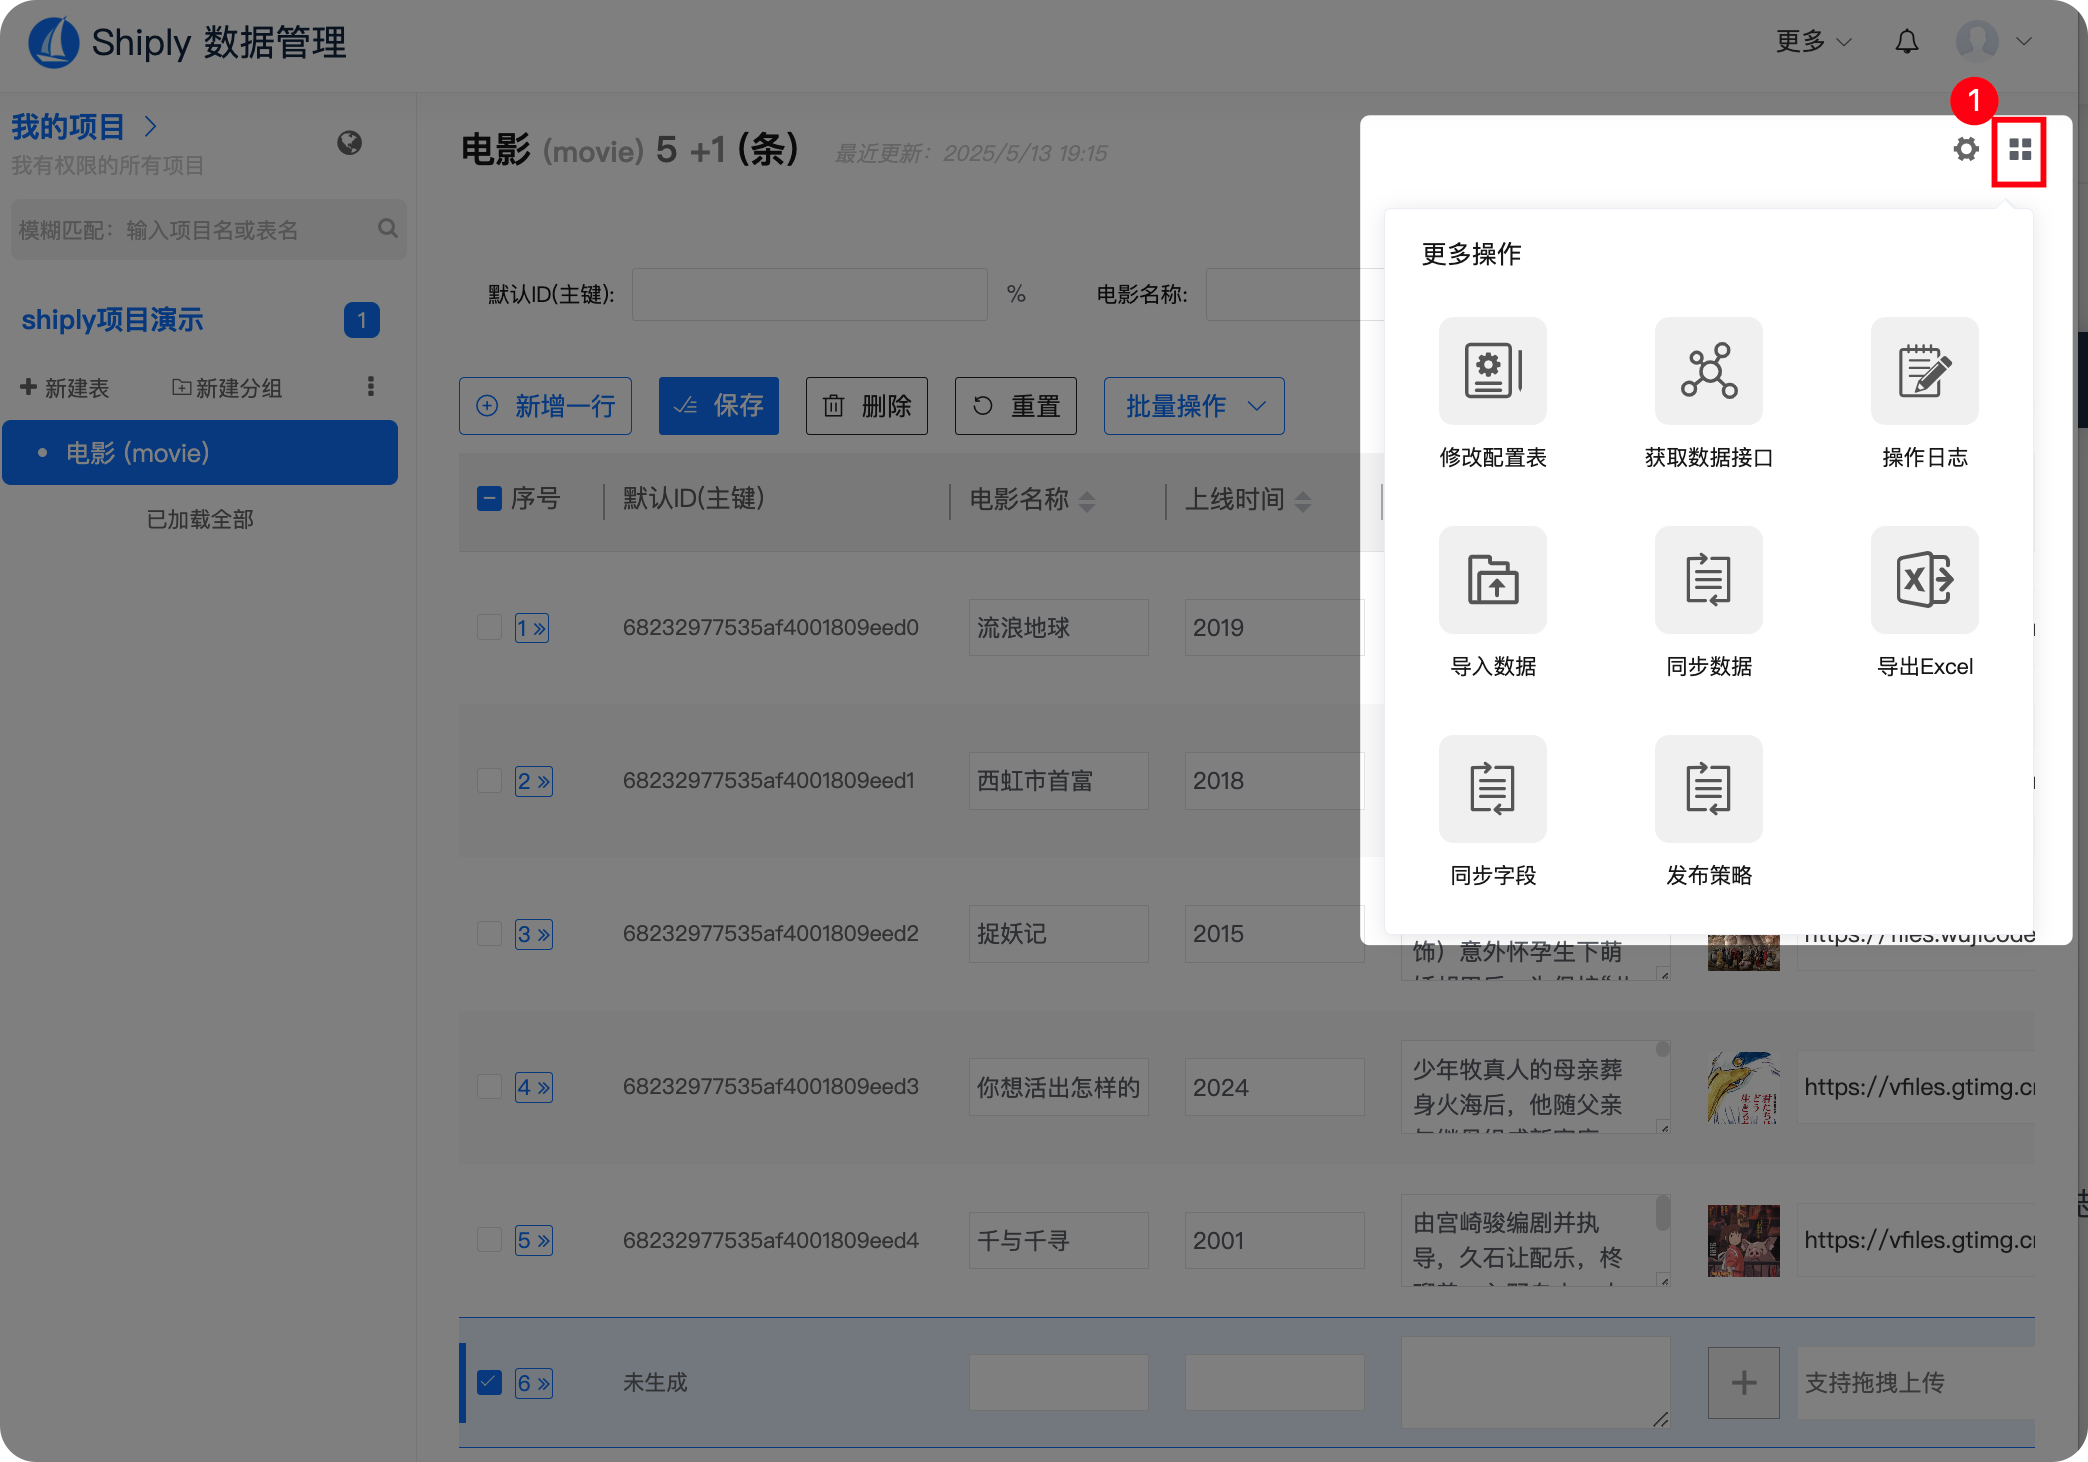2088x1462 pixels.
Task: Expand row 1 detail arrow
Action: (x=532, y=628)
